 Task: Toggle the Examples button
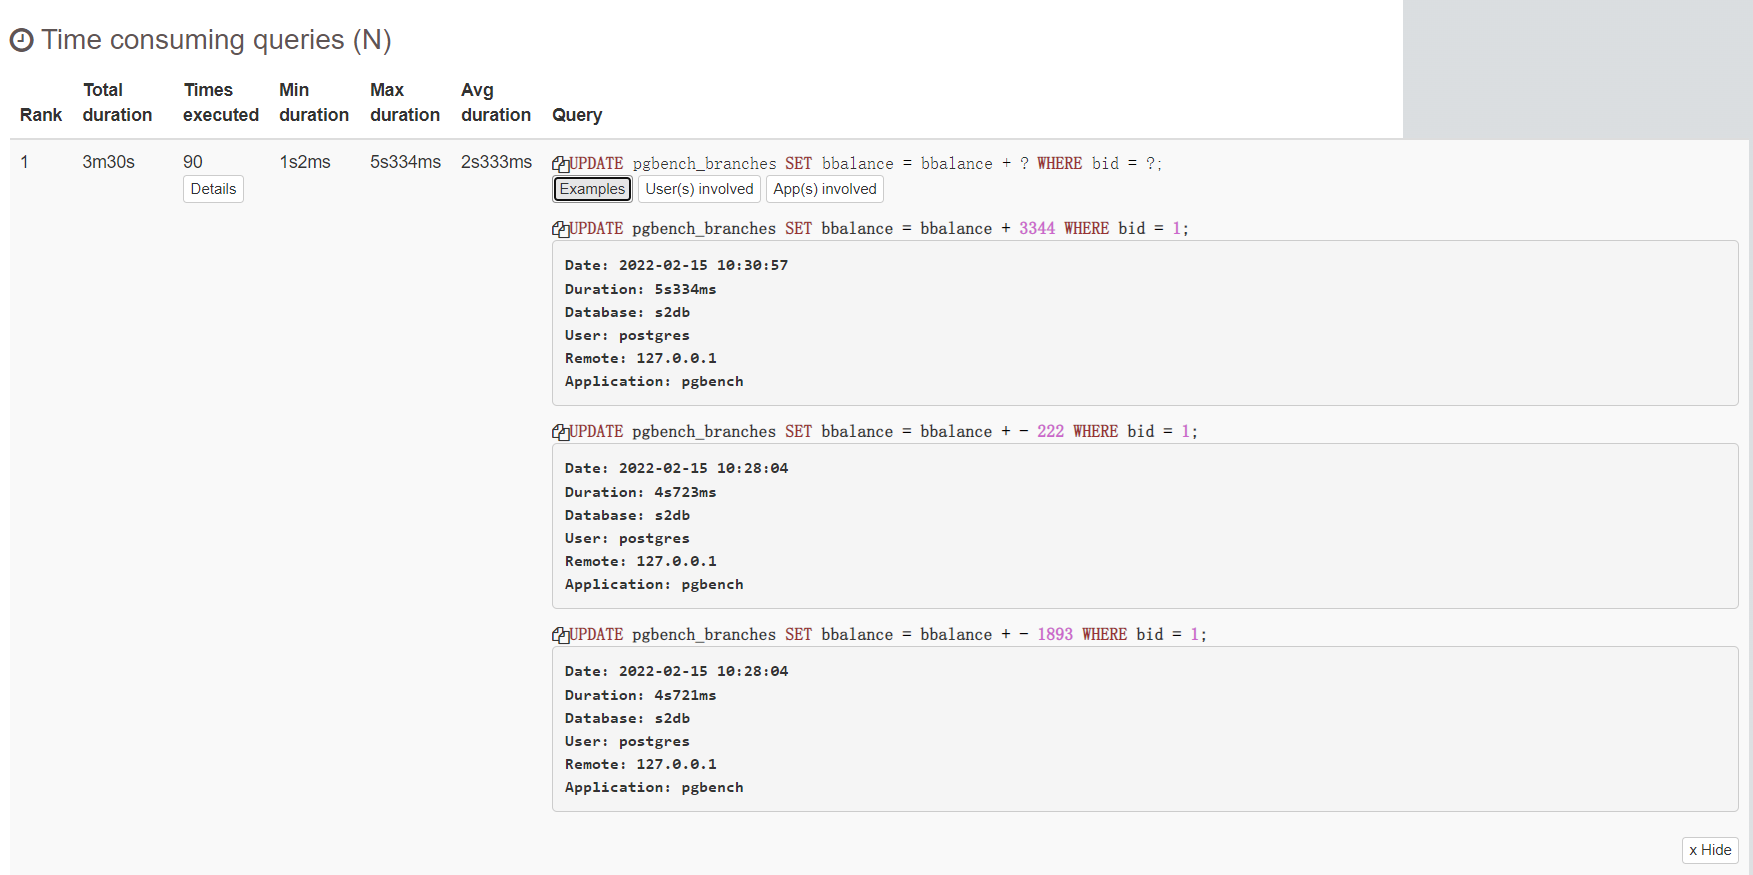[592, 189]
